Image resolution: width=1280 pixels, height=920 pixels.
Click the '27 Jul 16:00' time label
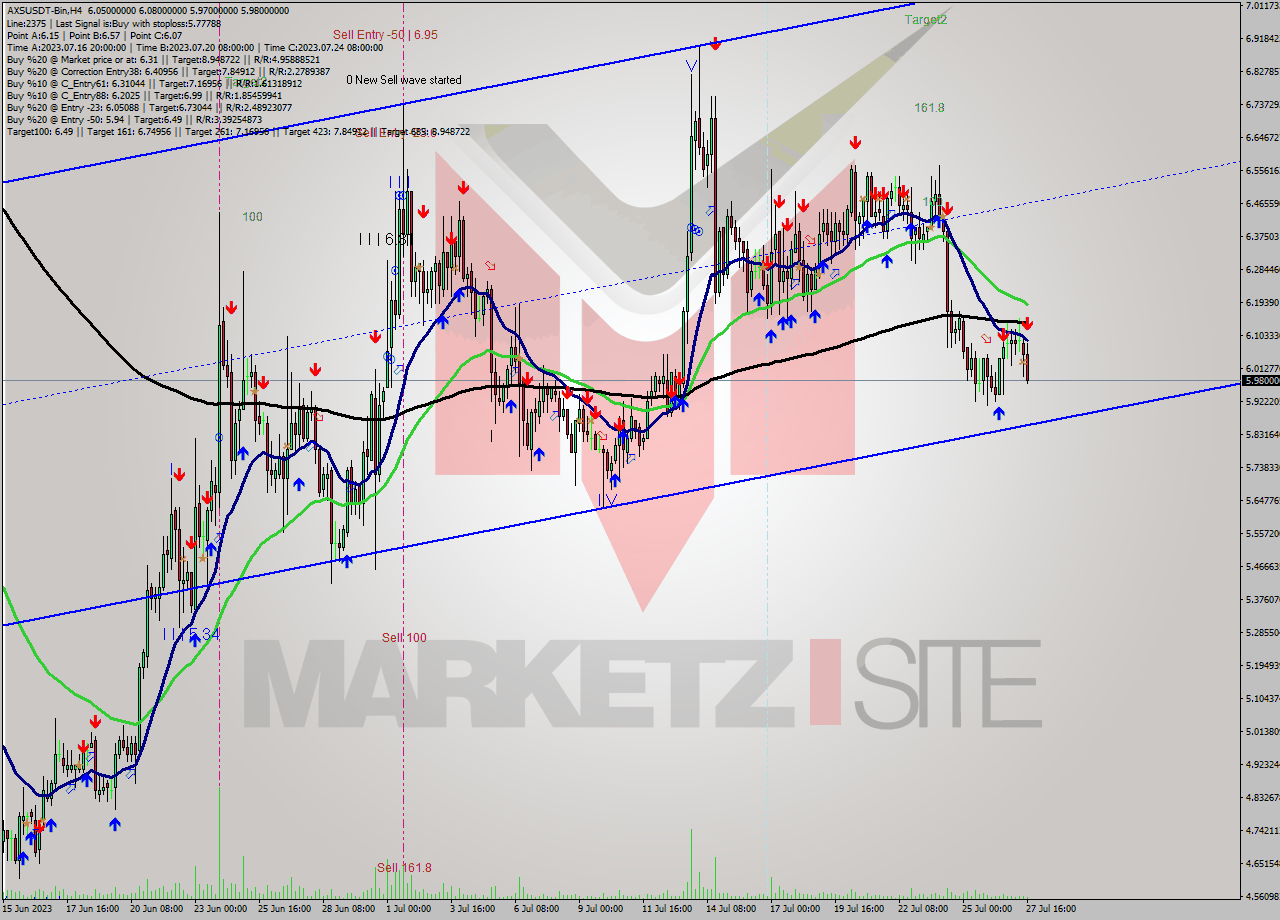(1051, 909)
